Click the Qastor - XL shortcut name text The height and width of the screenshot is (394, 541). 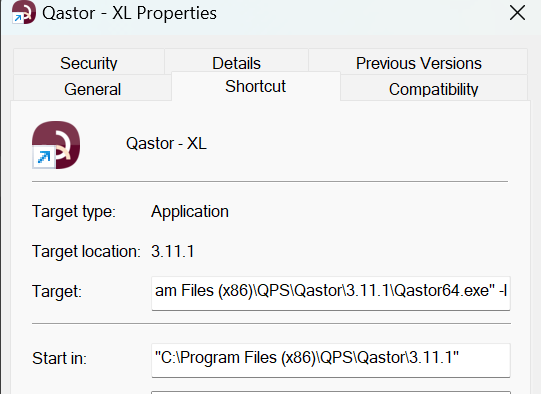(166, 143)
